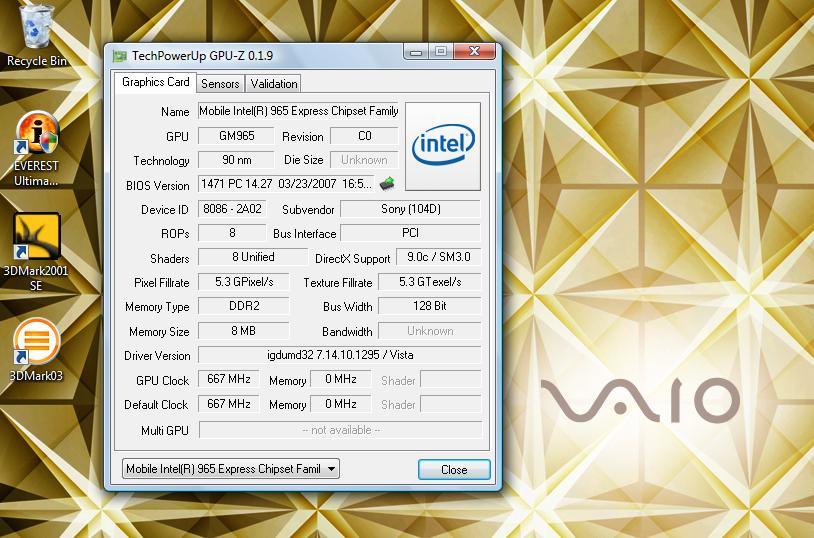
Task: Switch to the Sensors tab
Action: [220, 84]
